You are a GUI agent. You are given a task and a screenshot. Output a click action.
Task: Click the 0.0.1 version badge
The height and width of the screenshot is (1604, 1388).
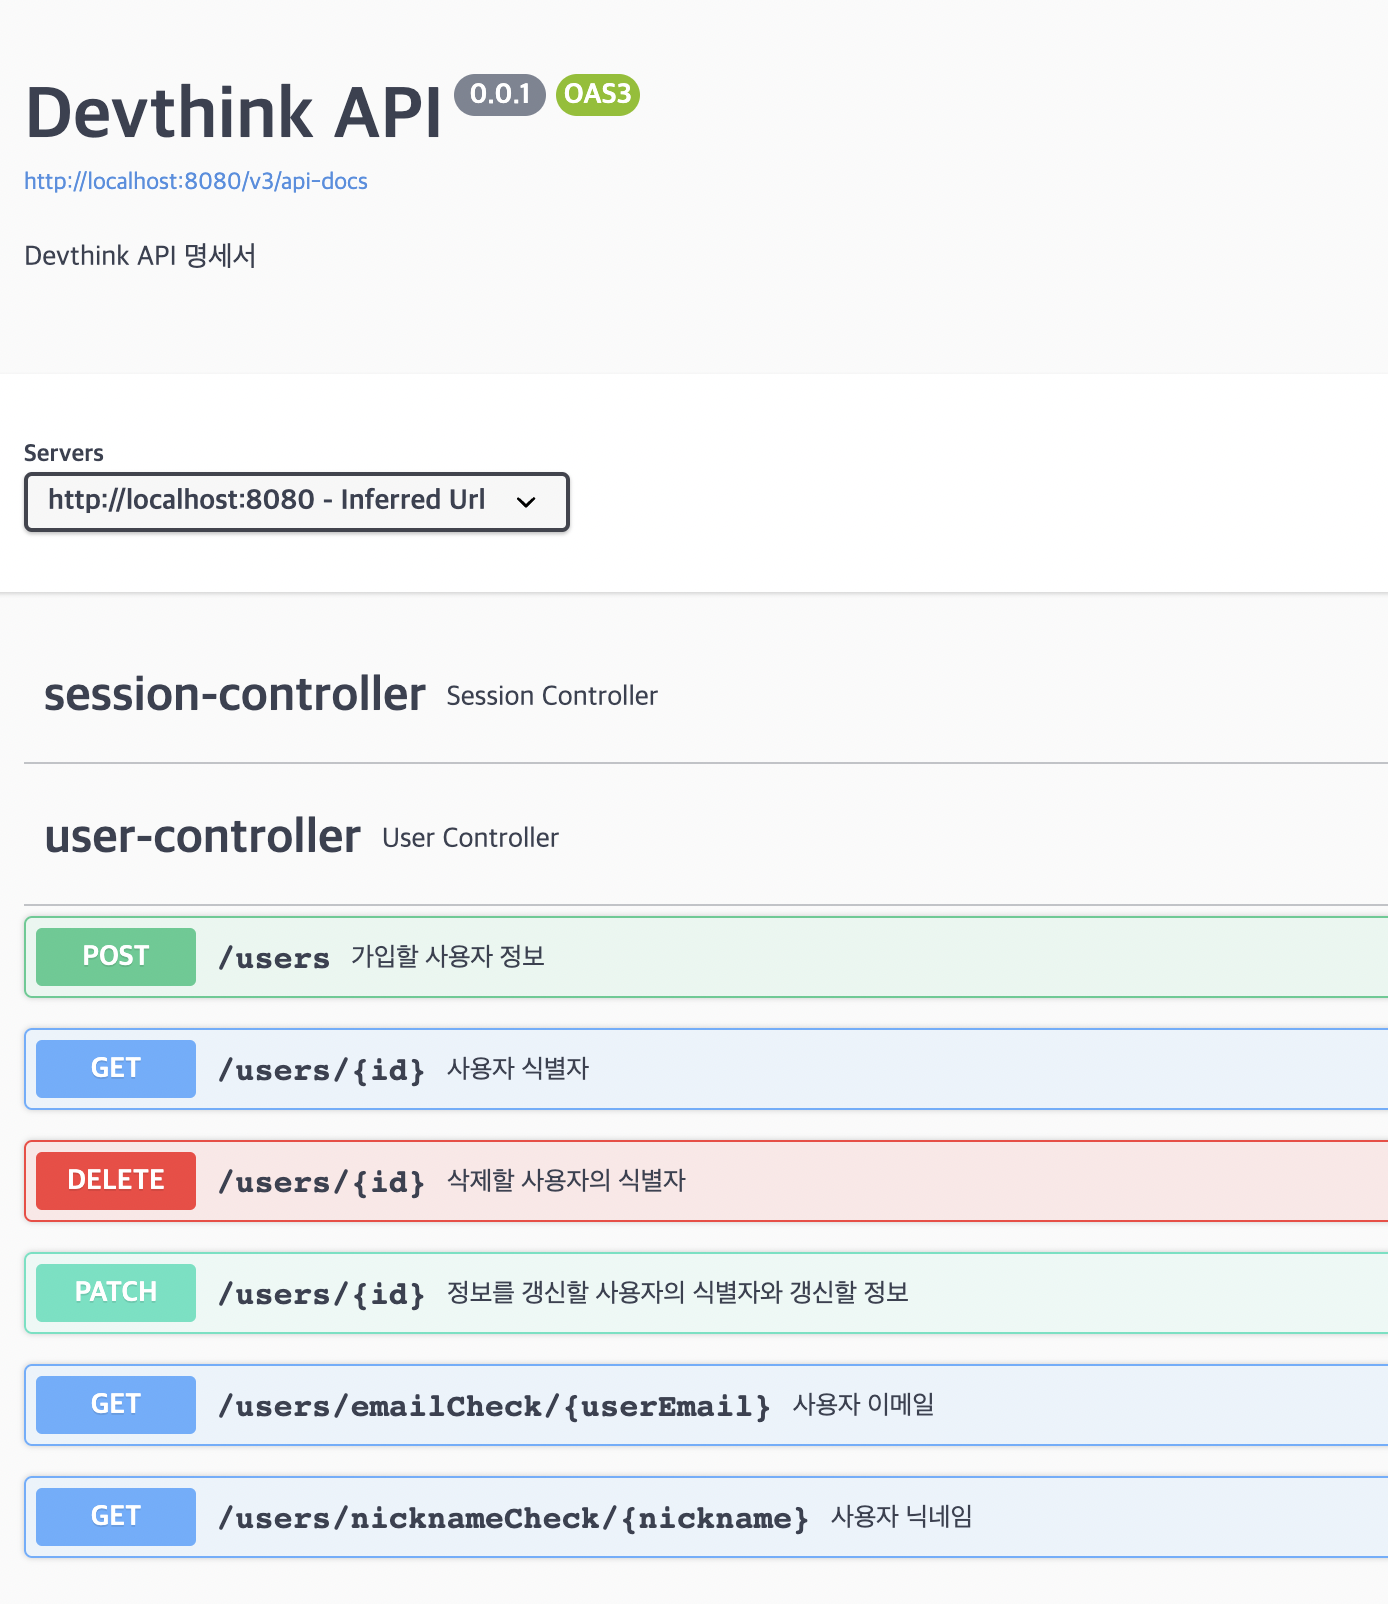(x=500, y=94)
